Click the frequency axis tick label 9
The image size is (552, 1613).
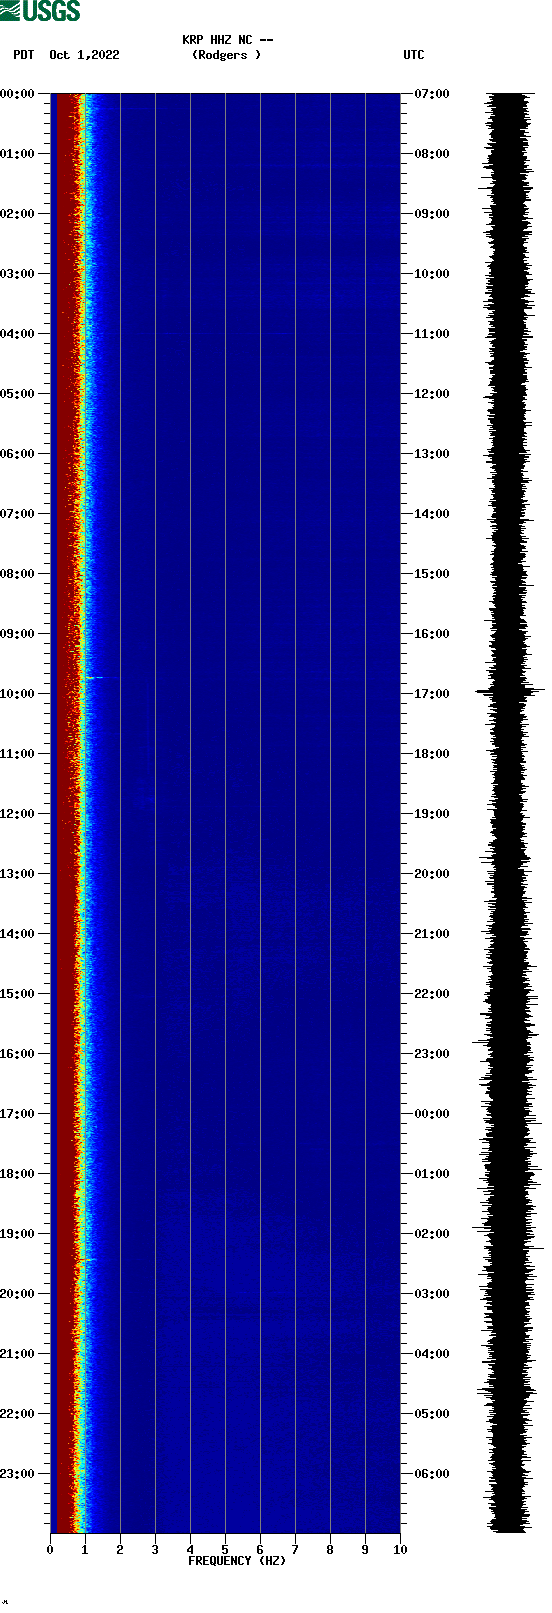tap(365, 1550)
